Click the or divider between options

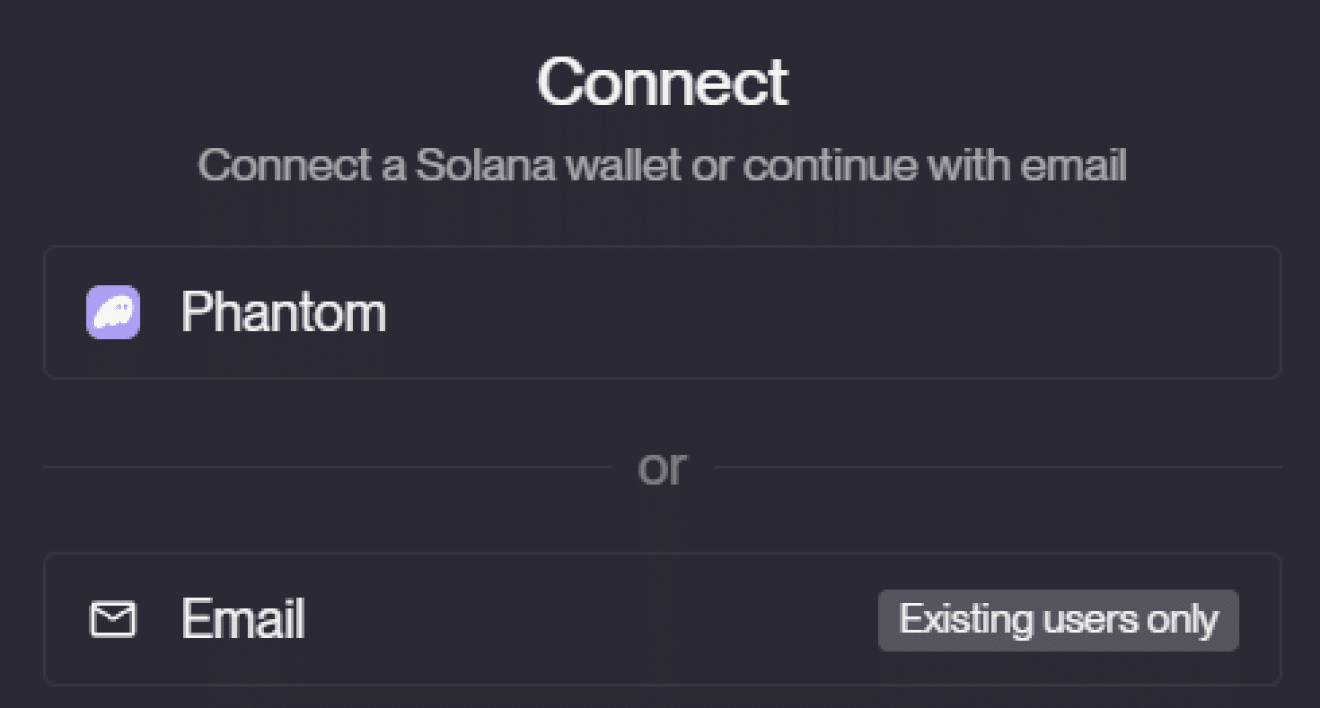click(x=663, y=466)
